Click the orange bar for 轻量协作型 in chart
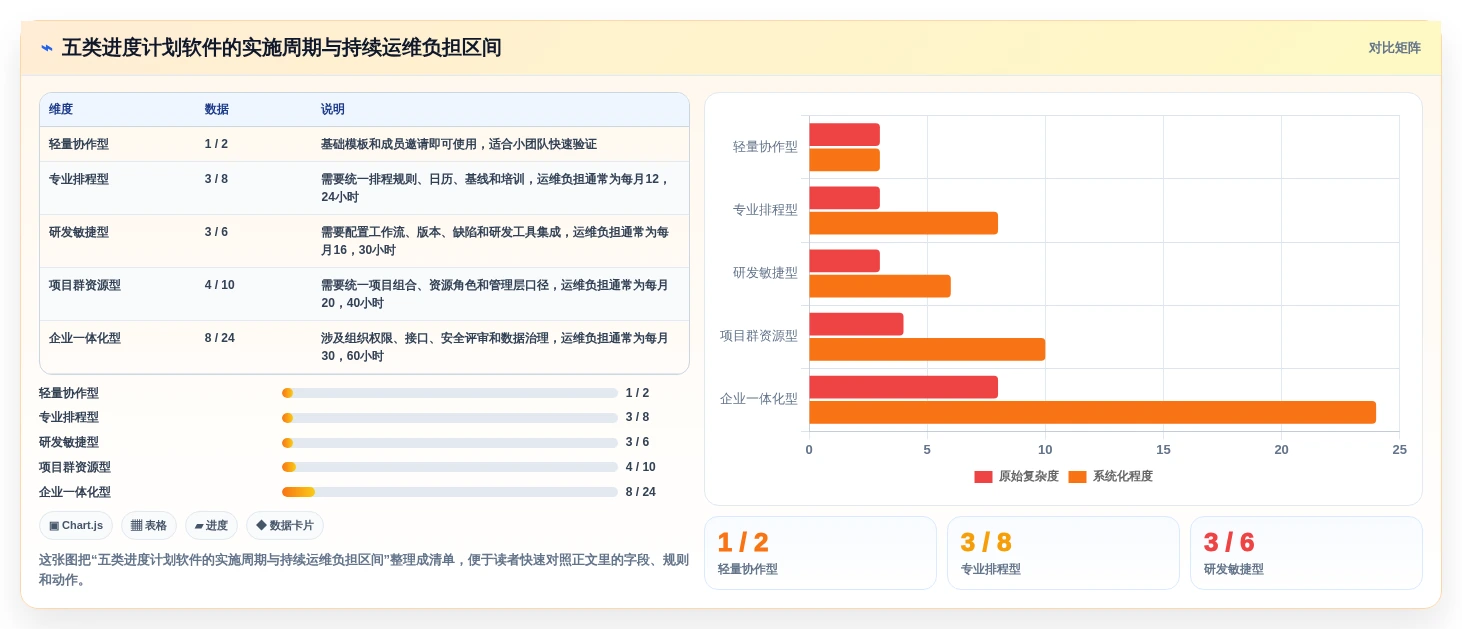1462x629 pixels. click(844, 160)
